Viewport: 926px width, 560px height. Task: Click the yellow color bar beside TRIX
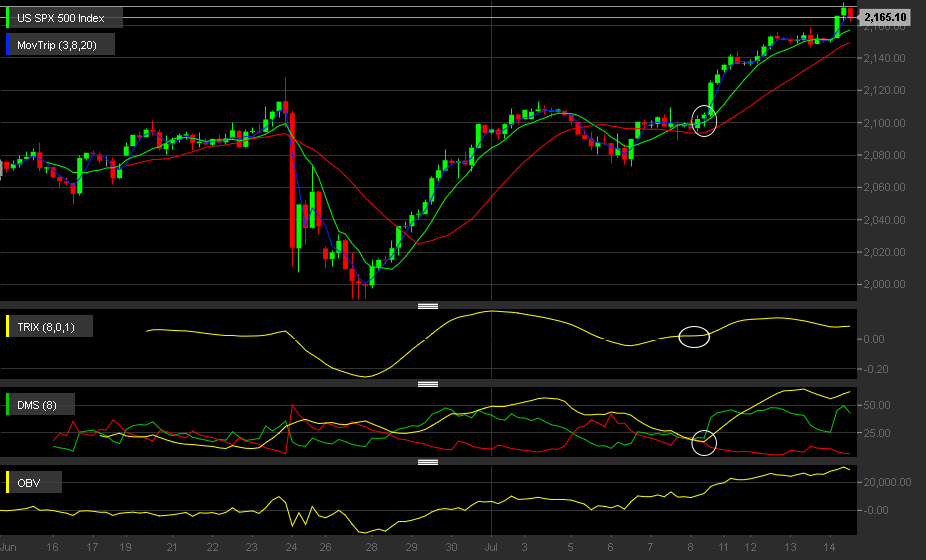click(x=8, y=327)
